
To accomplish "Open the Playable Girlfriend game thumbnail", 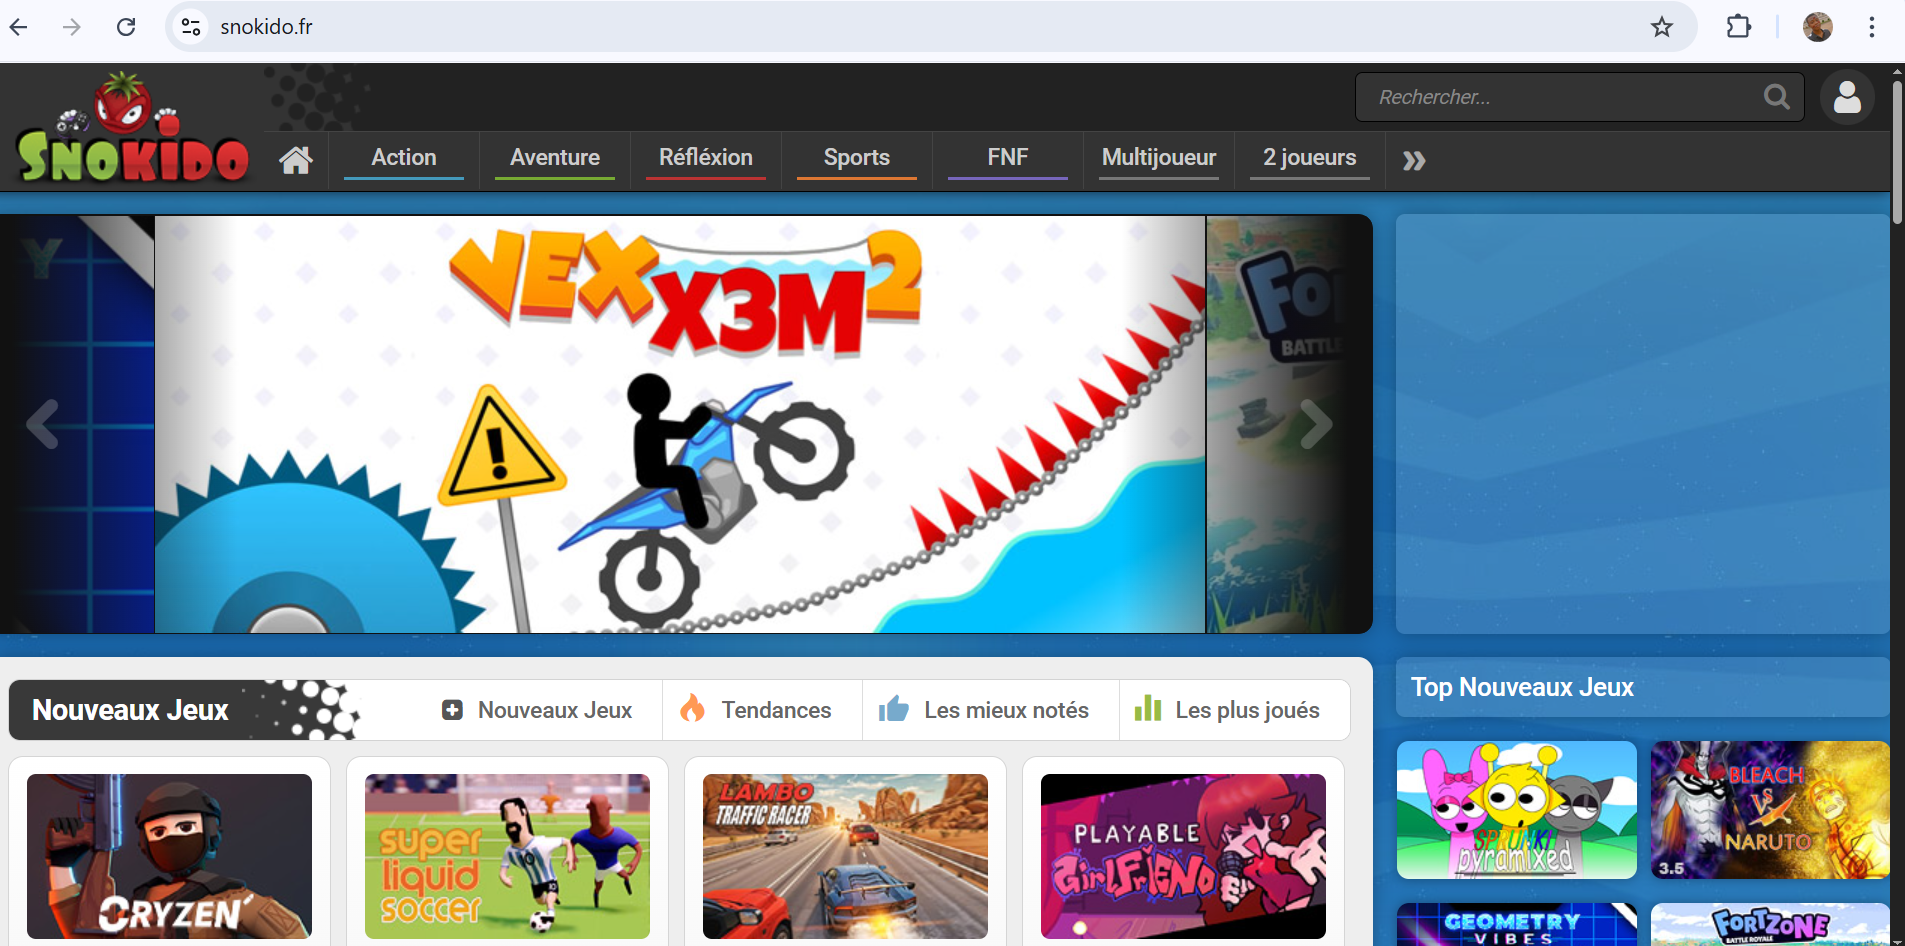I will [1183, 856].
